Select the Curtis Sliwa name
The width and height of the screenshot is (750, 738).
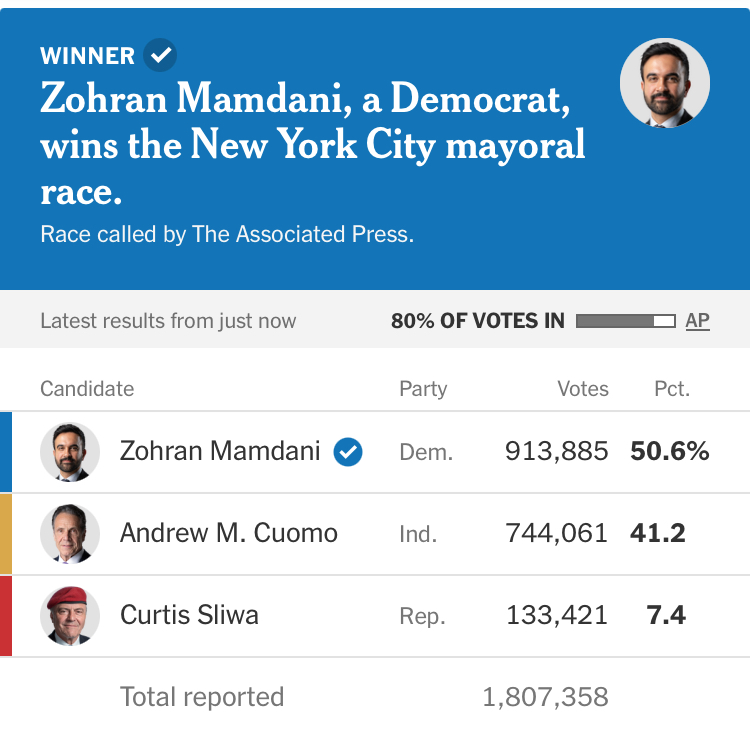coord(189,614)
